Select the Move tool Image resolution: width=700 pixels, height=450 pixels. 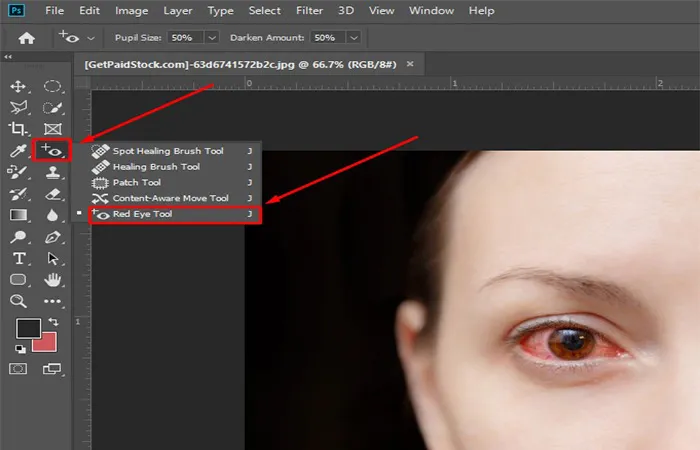[18, 87]
